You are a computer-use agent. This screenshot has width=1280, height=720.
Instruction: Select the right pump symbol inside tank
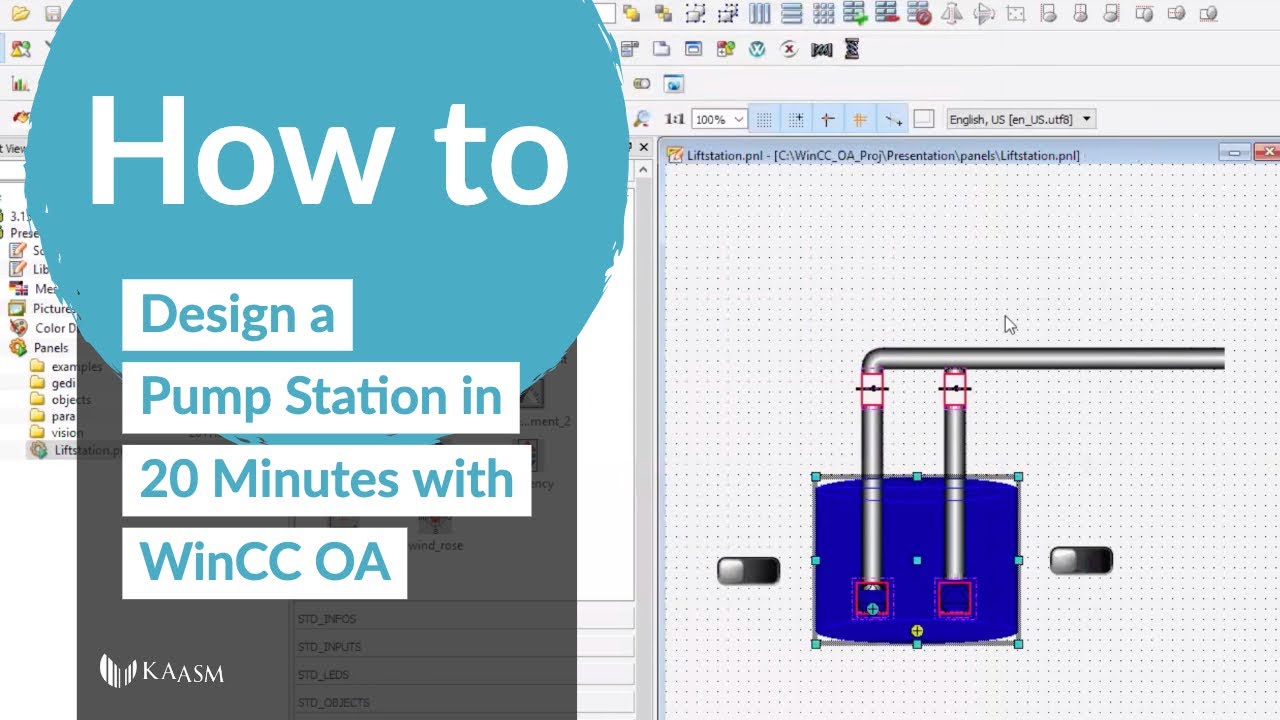tap(955, 598)
